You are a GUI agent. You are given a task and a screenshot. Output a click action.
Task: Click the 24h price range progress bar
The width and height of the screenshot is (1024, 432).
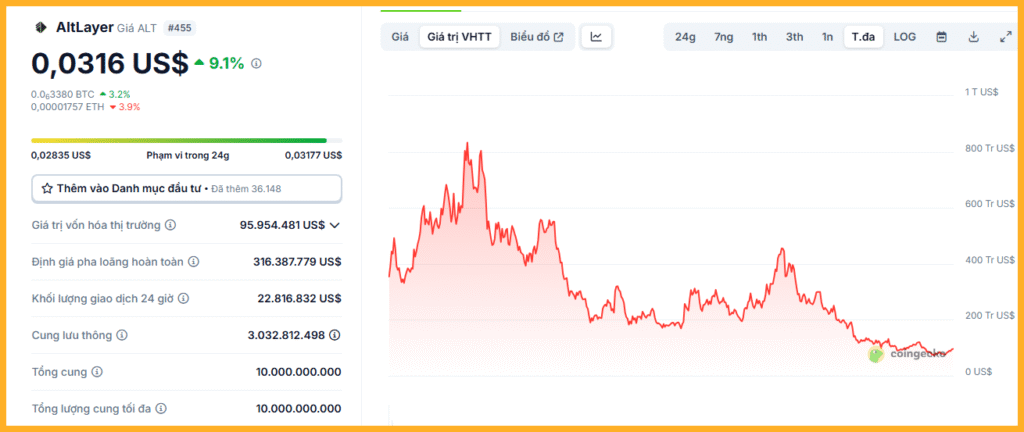(187, 140)
